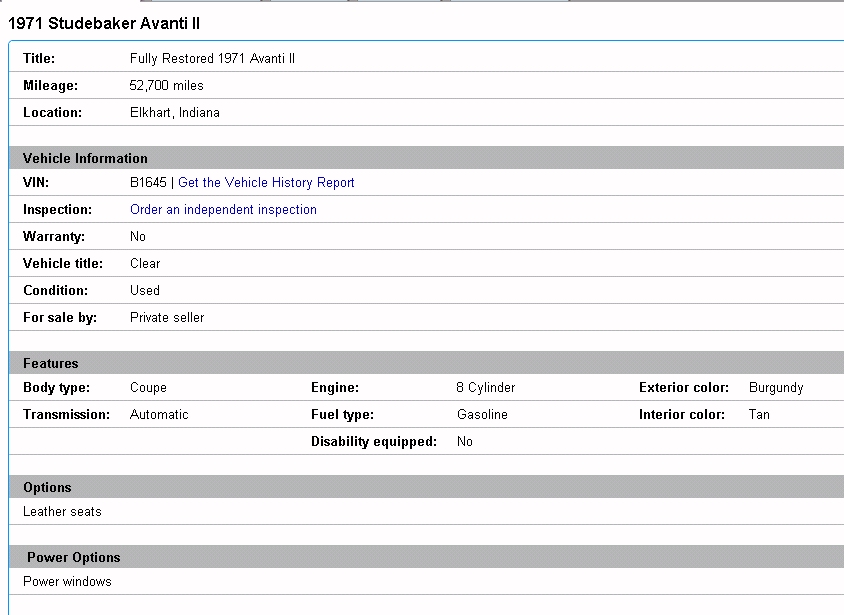Select the 8 Cylinder engine value

click(485, 388)
